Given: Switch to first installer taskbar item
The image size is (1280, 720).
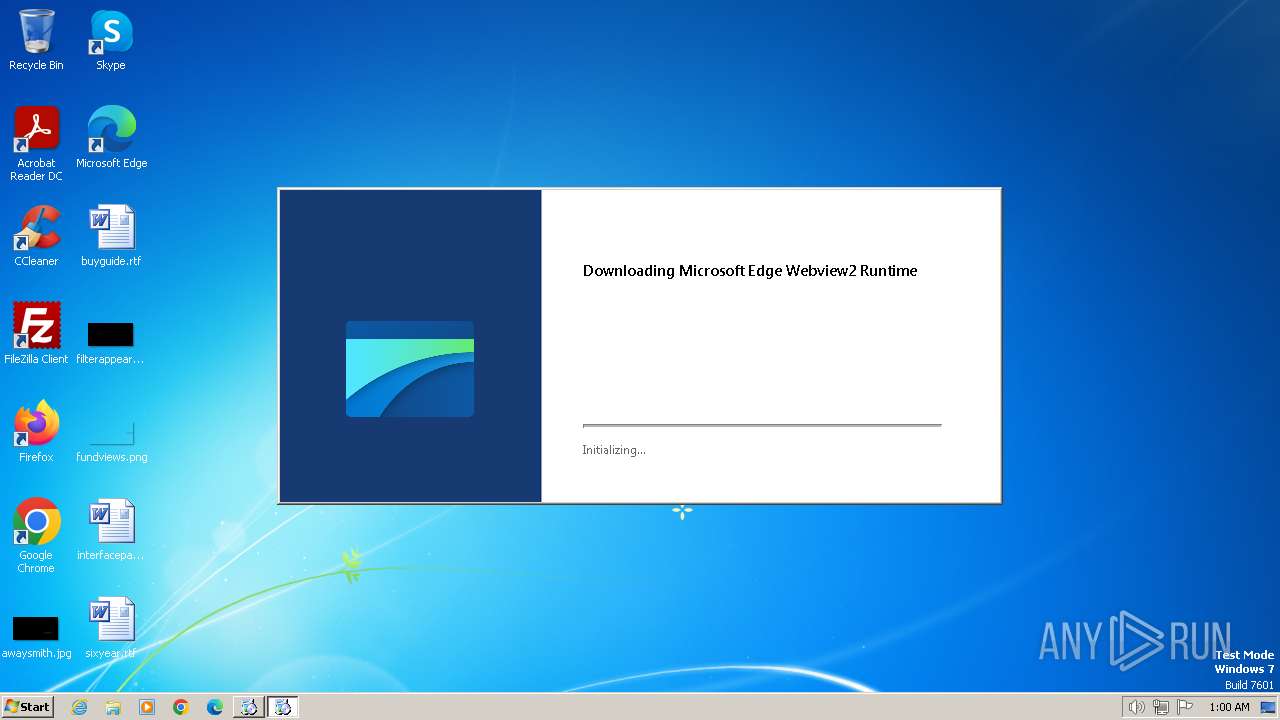Looking at the screenshot, I should click(x=248, y=707).
